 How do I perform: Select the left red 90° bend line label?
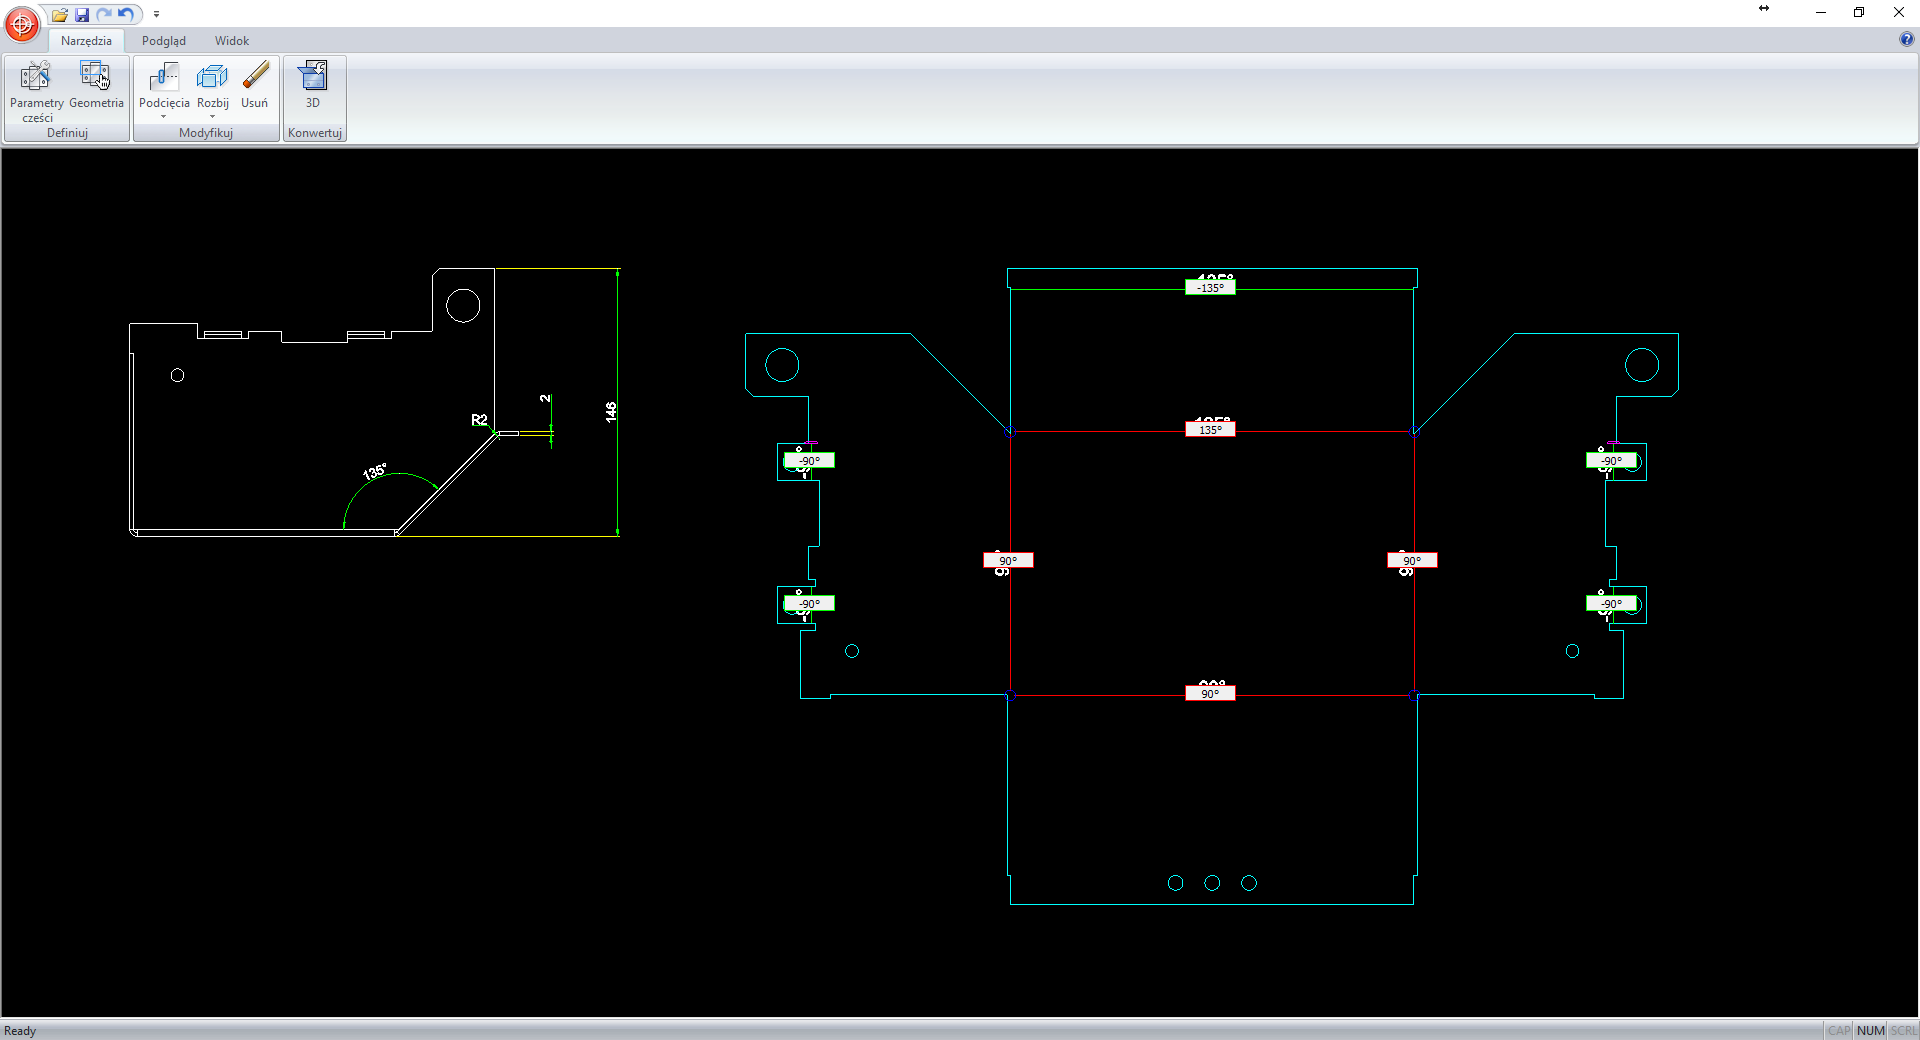point(1008,561)
